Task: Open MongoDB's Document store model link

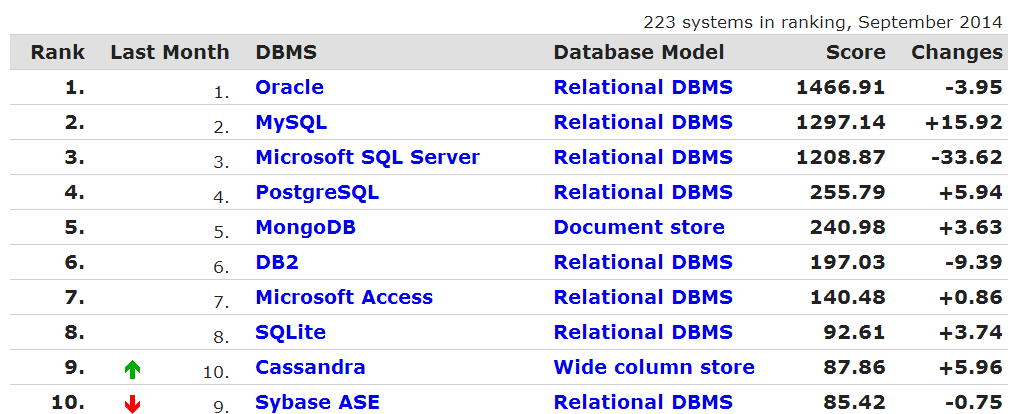Action: [639, 228]
